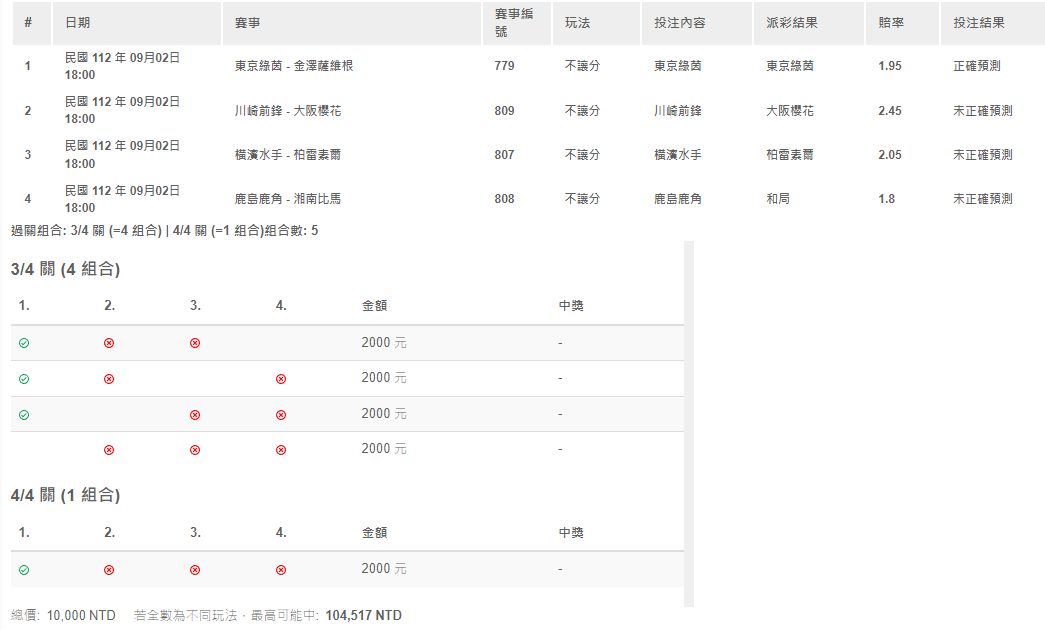The width and height of the screenshot is (1045, 630).
Task: Click the date cell of row 1
Action: (x=122, y=66)
